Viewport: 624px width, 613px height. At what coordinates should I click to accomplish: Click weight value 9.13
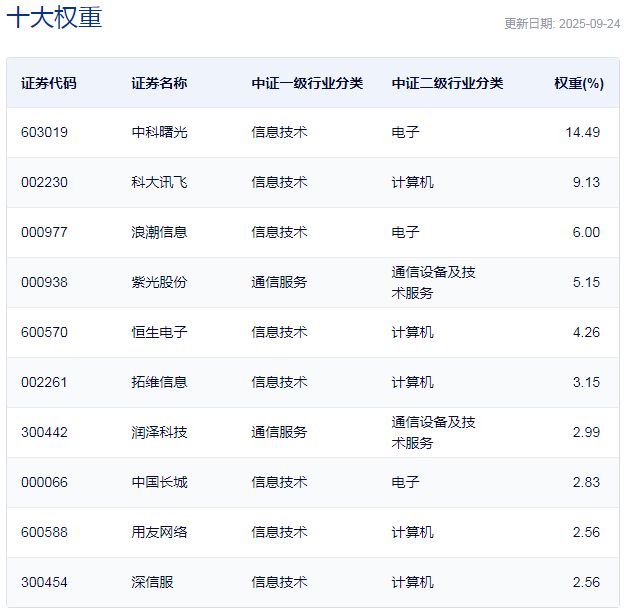(x=586, y=182)
